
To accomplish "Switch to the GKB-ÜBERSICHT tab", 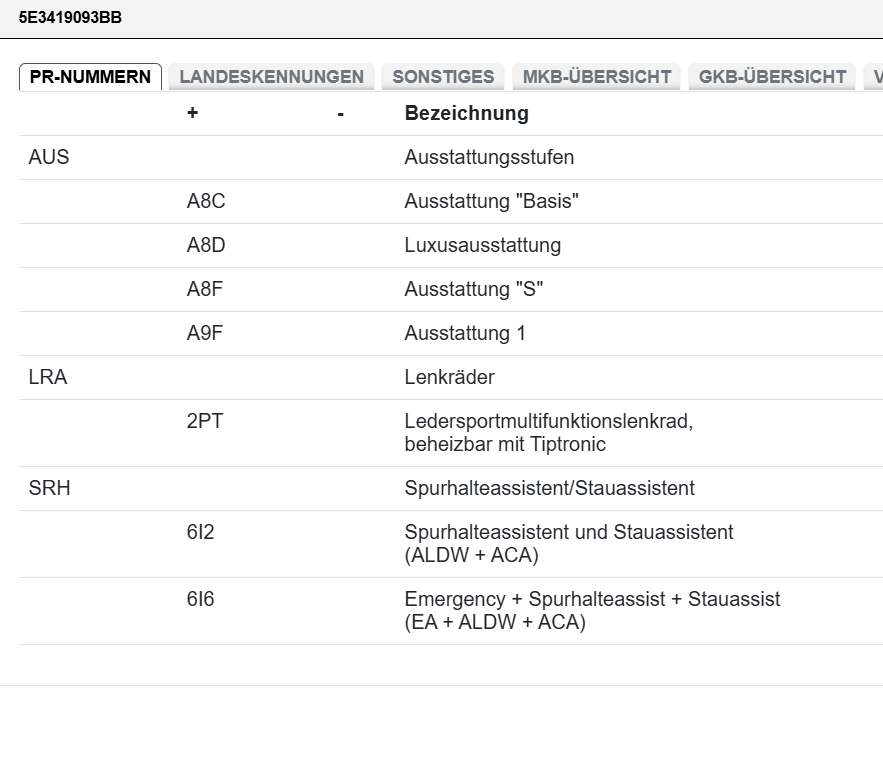I will click(x=772, y=77).
